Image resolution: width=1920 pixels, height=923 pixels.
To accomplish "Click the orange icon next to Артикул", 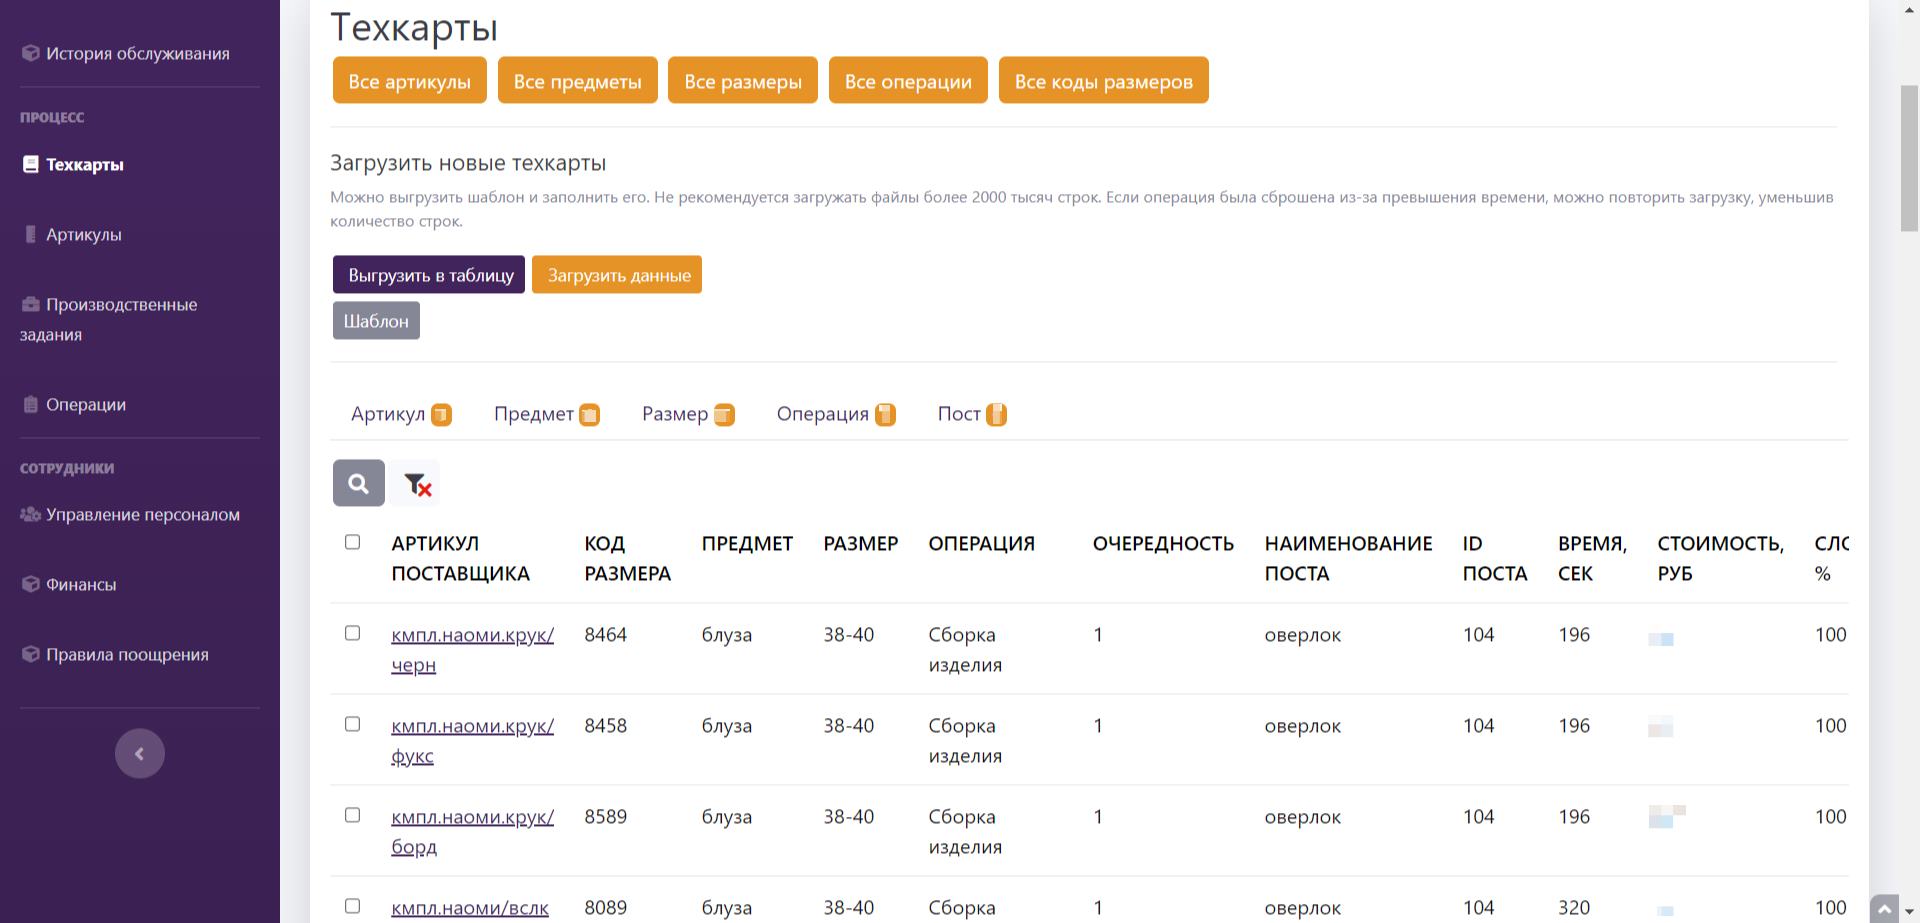I will [x=441, y=414].
